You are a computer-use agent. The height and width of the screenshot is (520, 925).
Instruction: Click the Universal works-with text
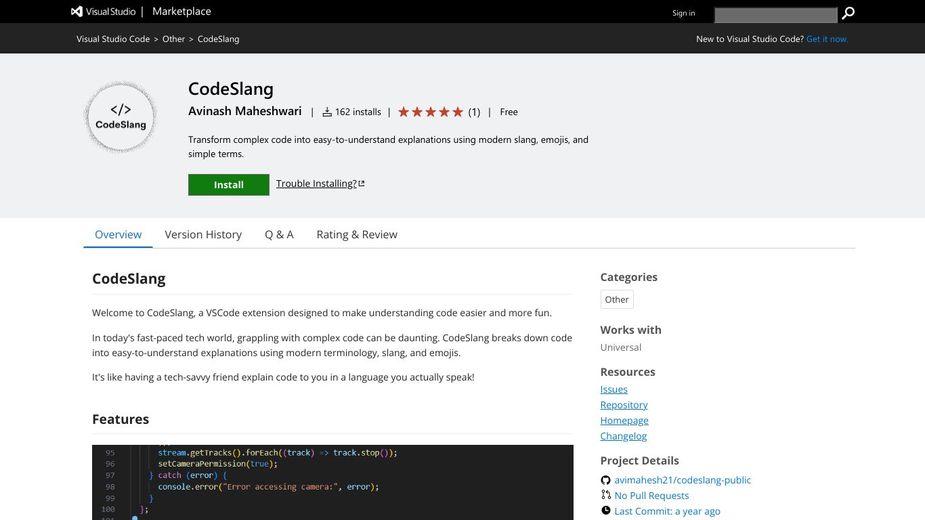pyautogui.click(x=621, y=347)
